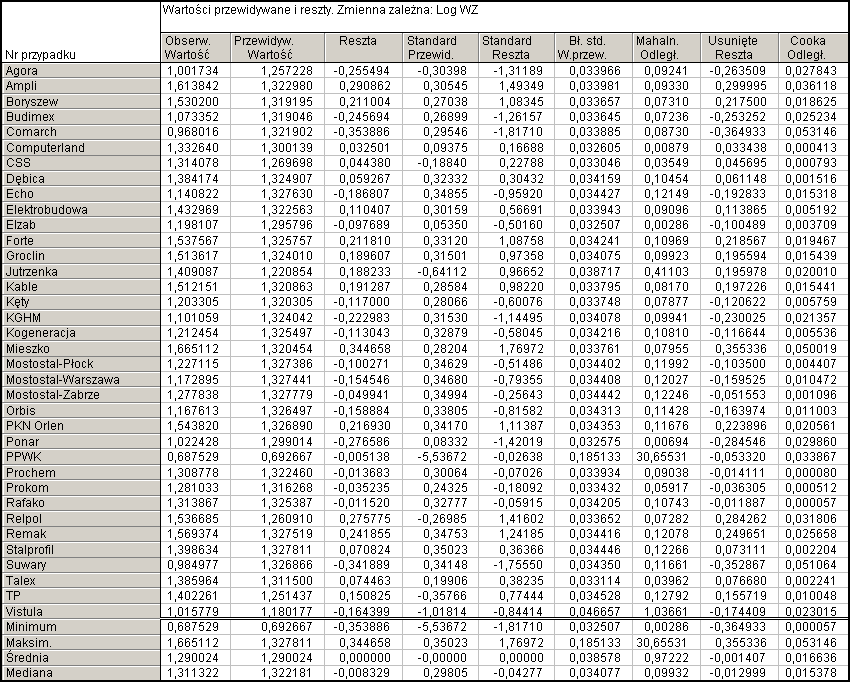Click the 'Przewidyw. Wartość' column header
850x682 pixels.
278,48
